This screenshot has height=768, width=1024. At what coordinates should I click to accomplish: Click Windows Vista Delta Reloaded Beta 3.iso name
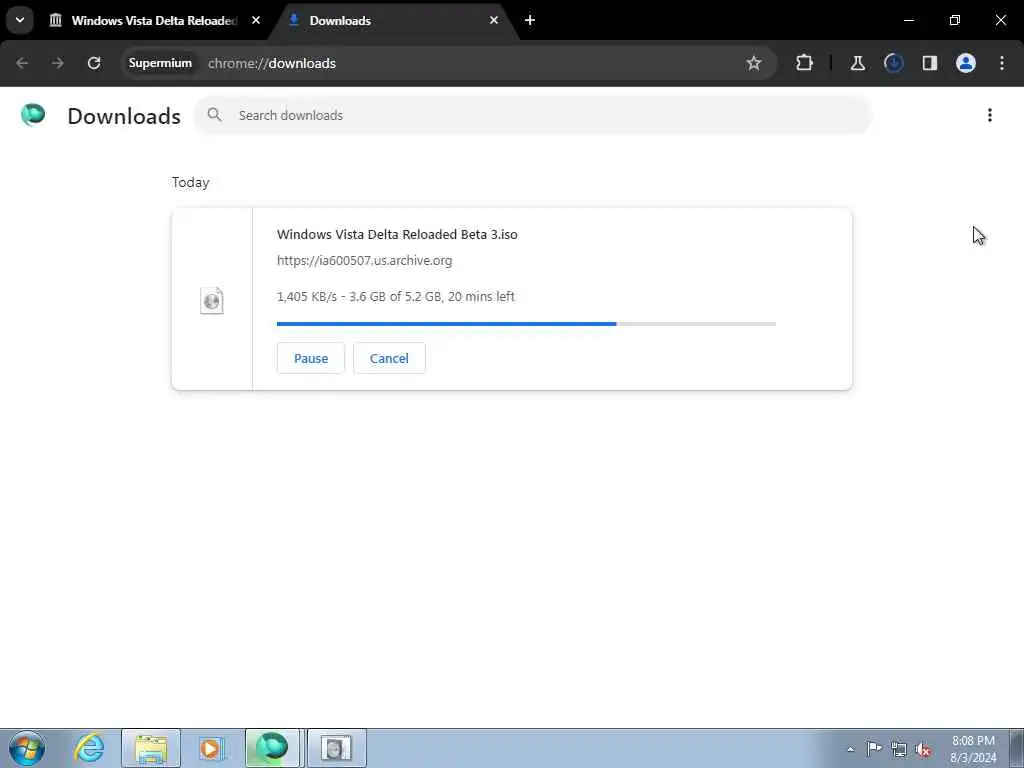point(397,234)
